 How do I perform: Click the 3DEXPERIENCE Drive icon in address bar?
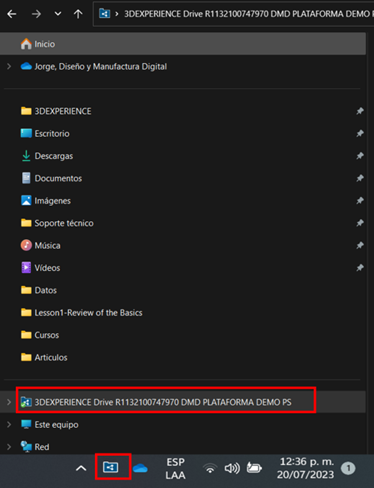tap(105, 14)
